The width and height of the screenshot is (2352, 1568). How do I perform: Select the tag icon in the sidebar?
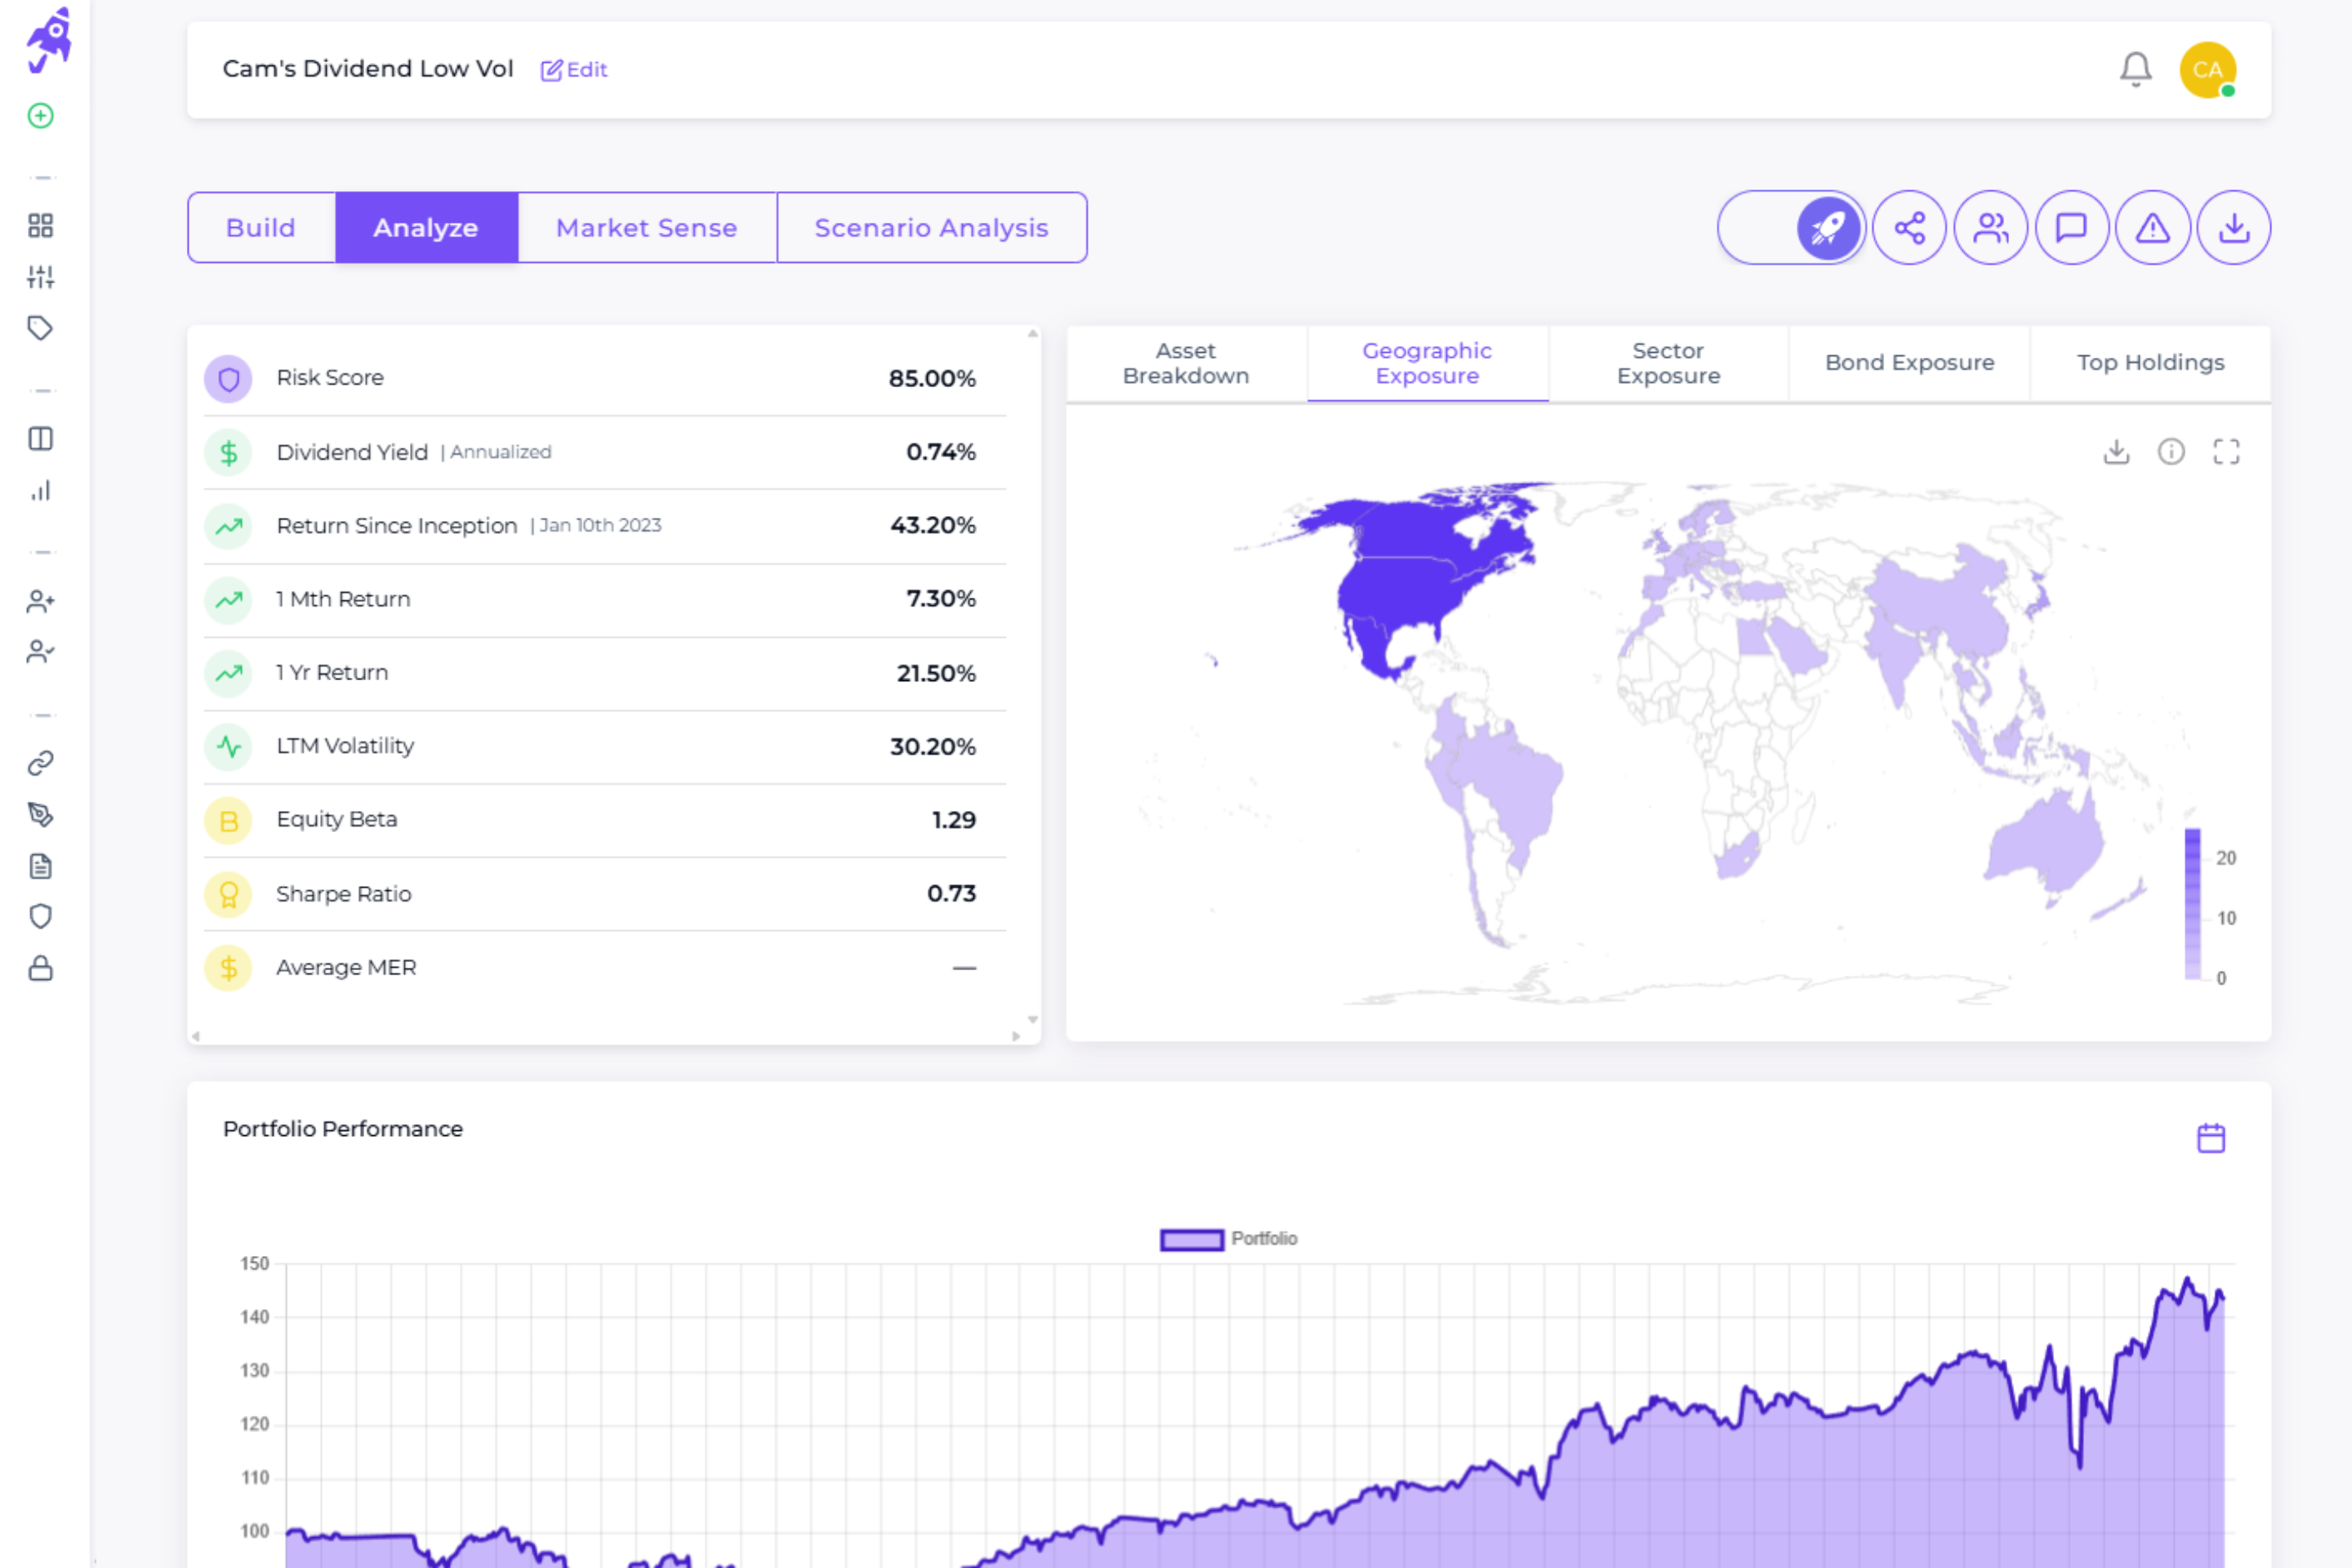41,328
